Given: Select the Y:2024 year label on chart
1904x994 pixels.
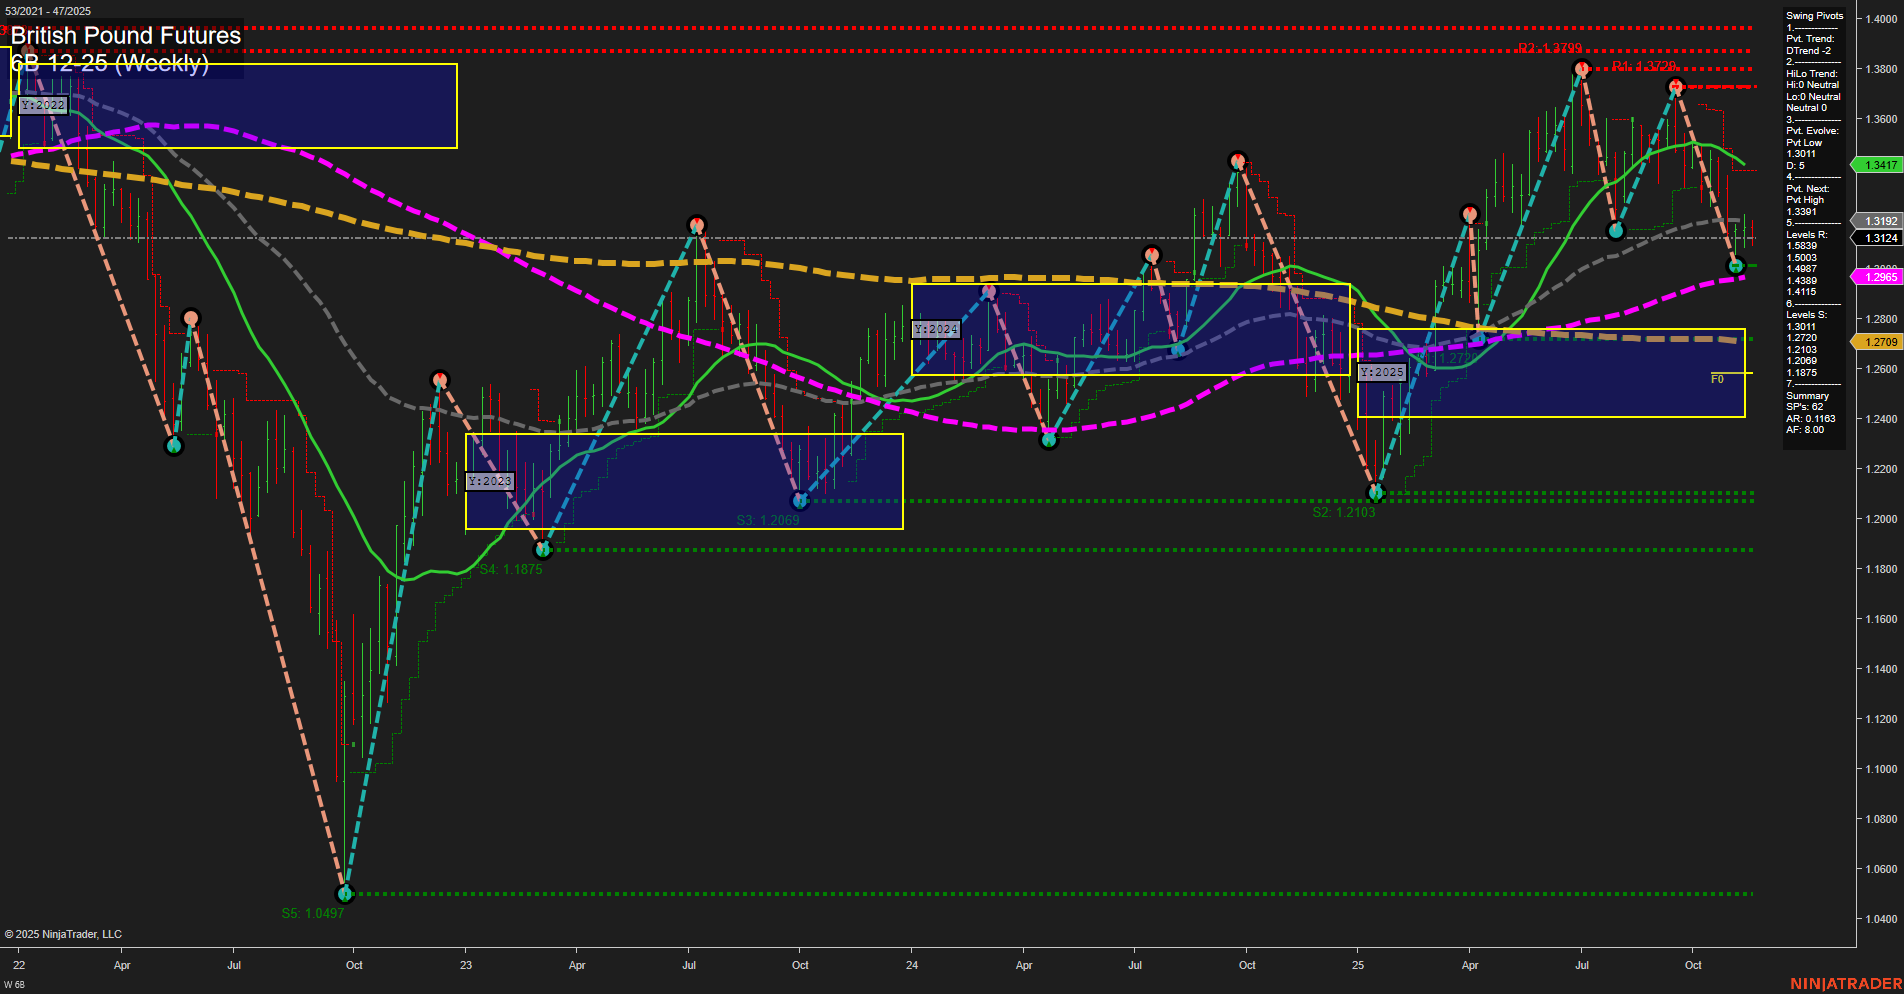Looking at the screenshot, I should tap(936, 328).
